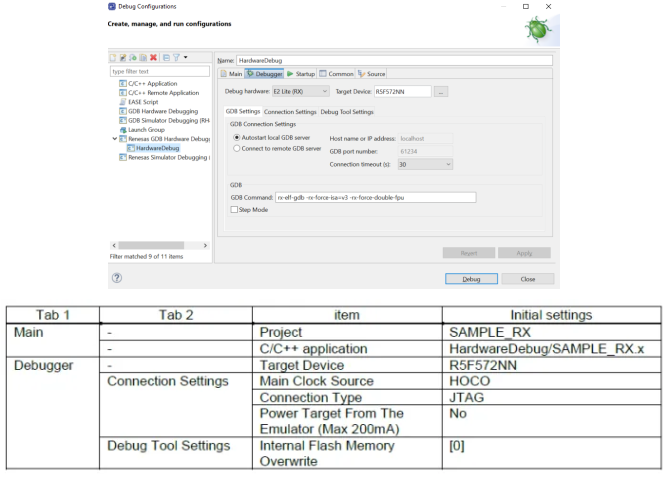The width and height of the screenshot is (668, 477).
Task: Select the EASE Script configuration type
Action: click(x=142, y=101)
